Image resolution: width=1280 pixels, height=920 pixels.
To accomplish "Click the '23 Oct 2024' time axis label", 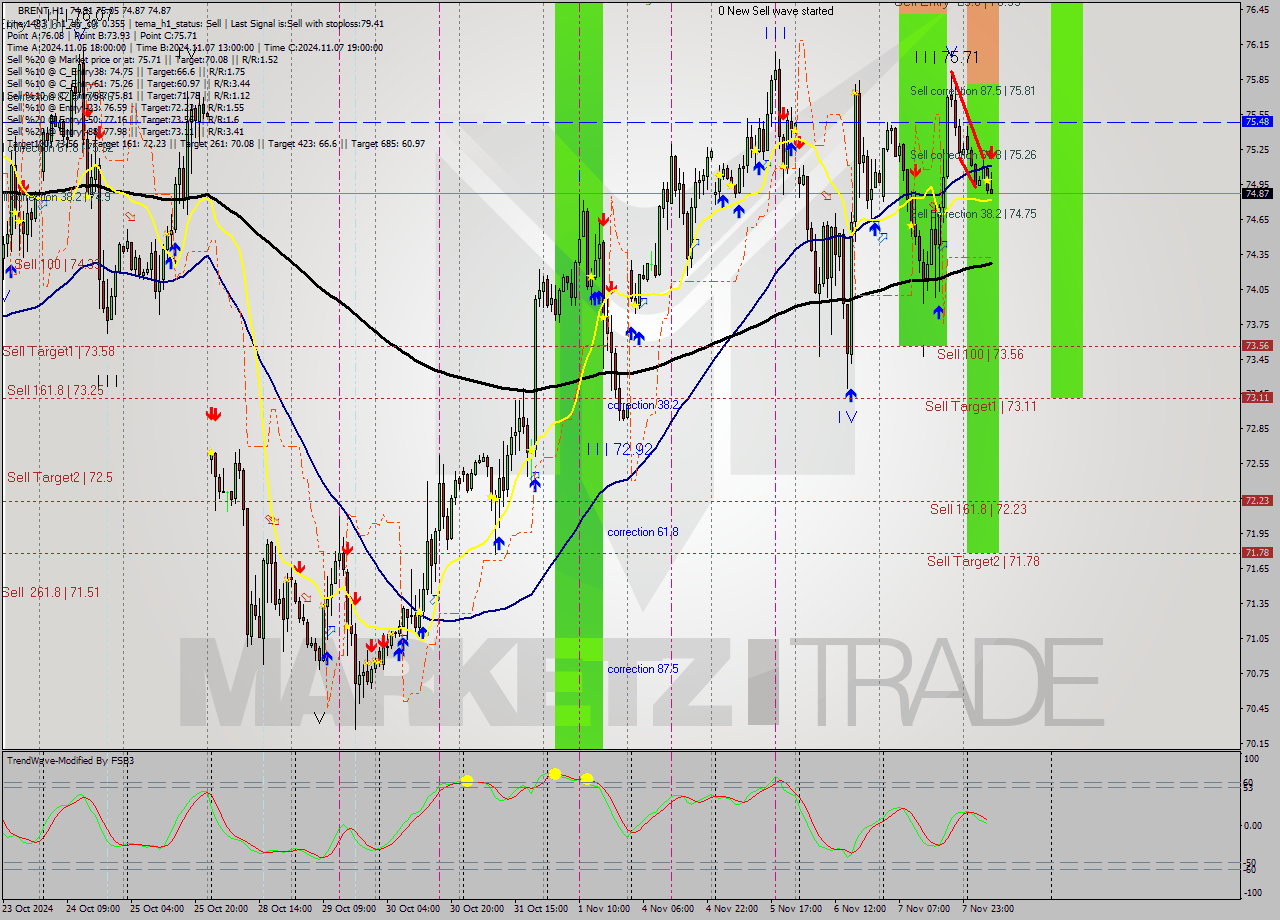I will 28,909.
